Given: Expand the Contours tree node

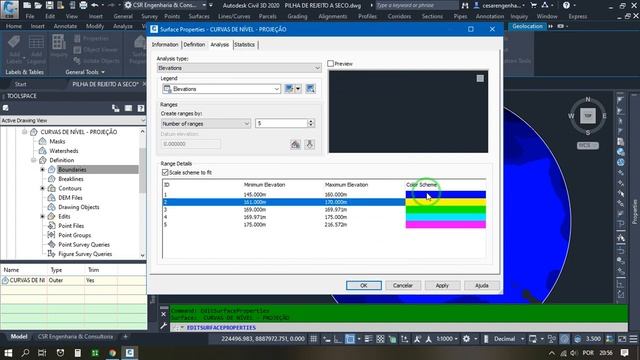Looking at the screenshot, I should click(42, 188).
